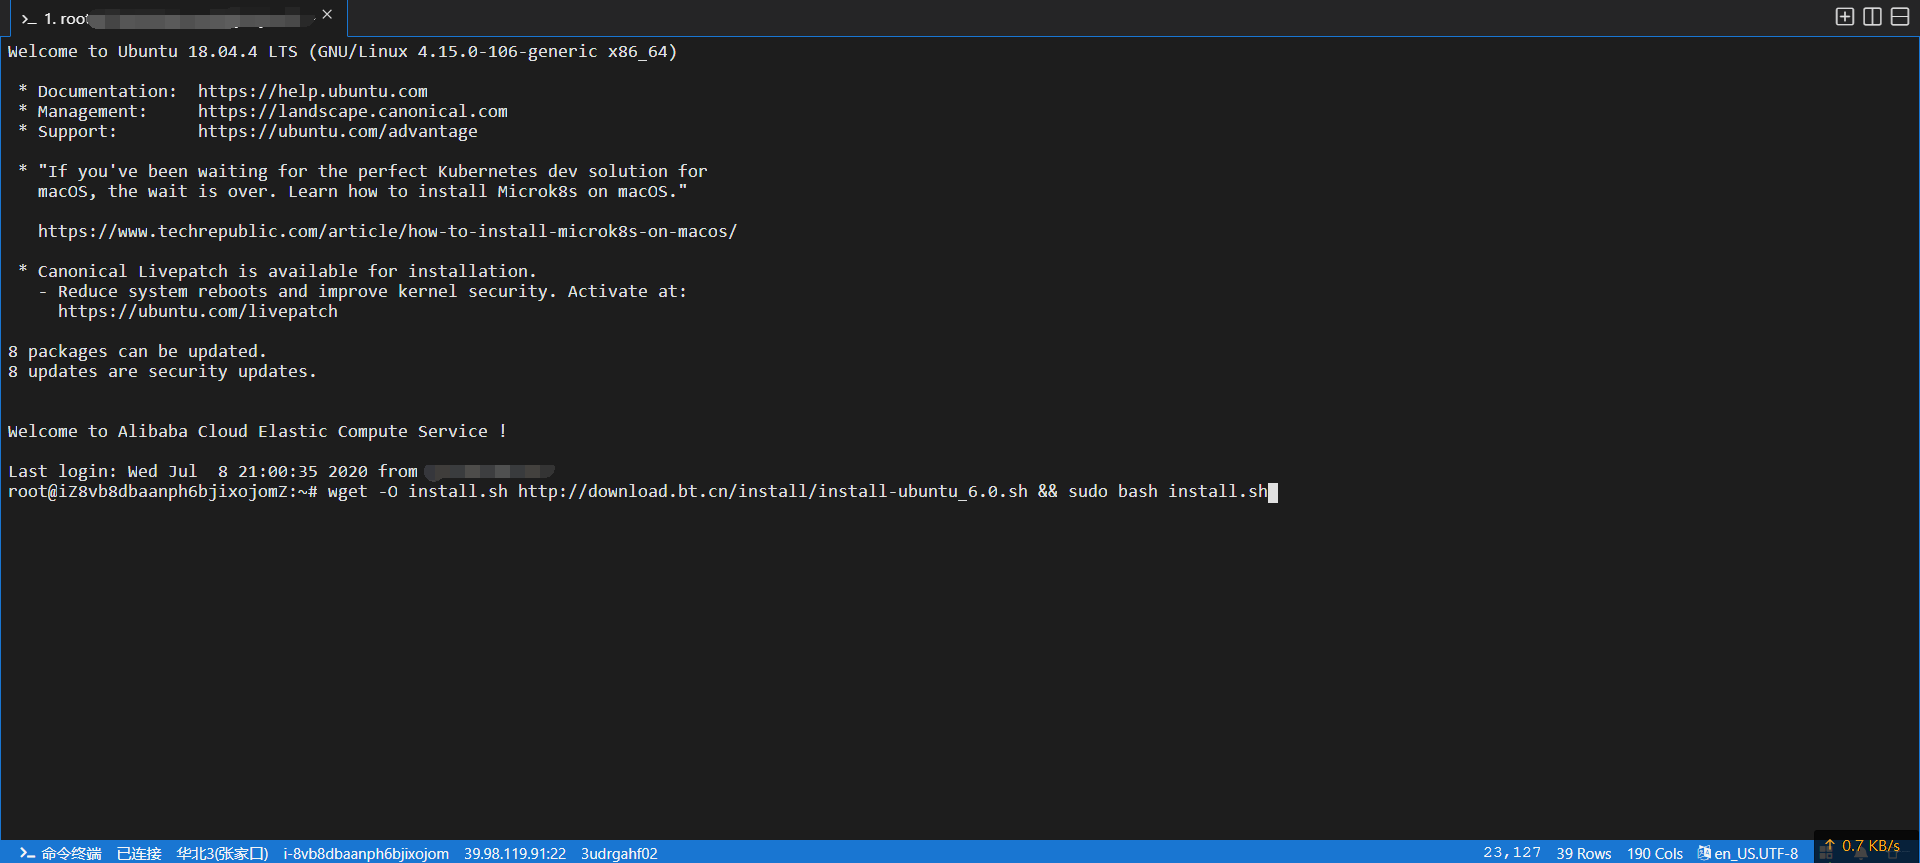Click the '已连接' connection status
Screen dimensions: 1920x863
pyautogui.click(x=139, y=853)
